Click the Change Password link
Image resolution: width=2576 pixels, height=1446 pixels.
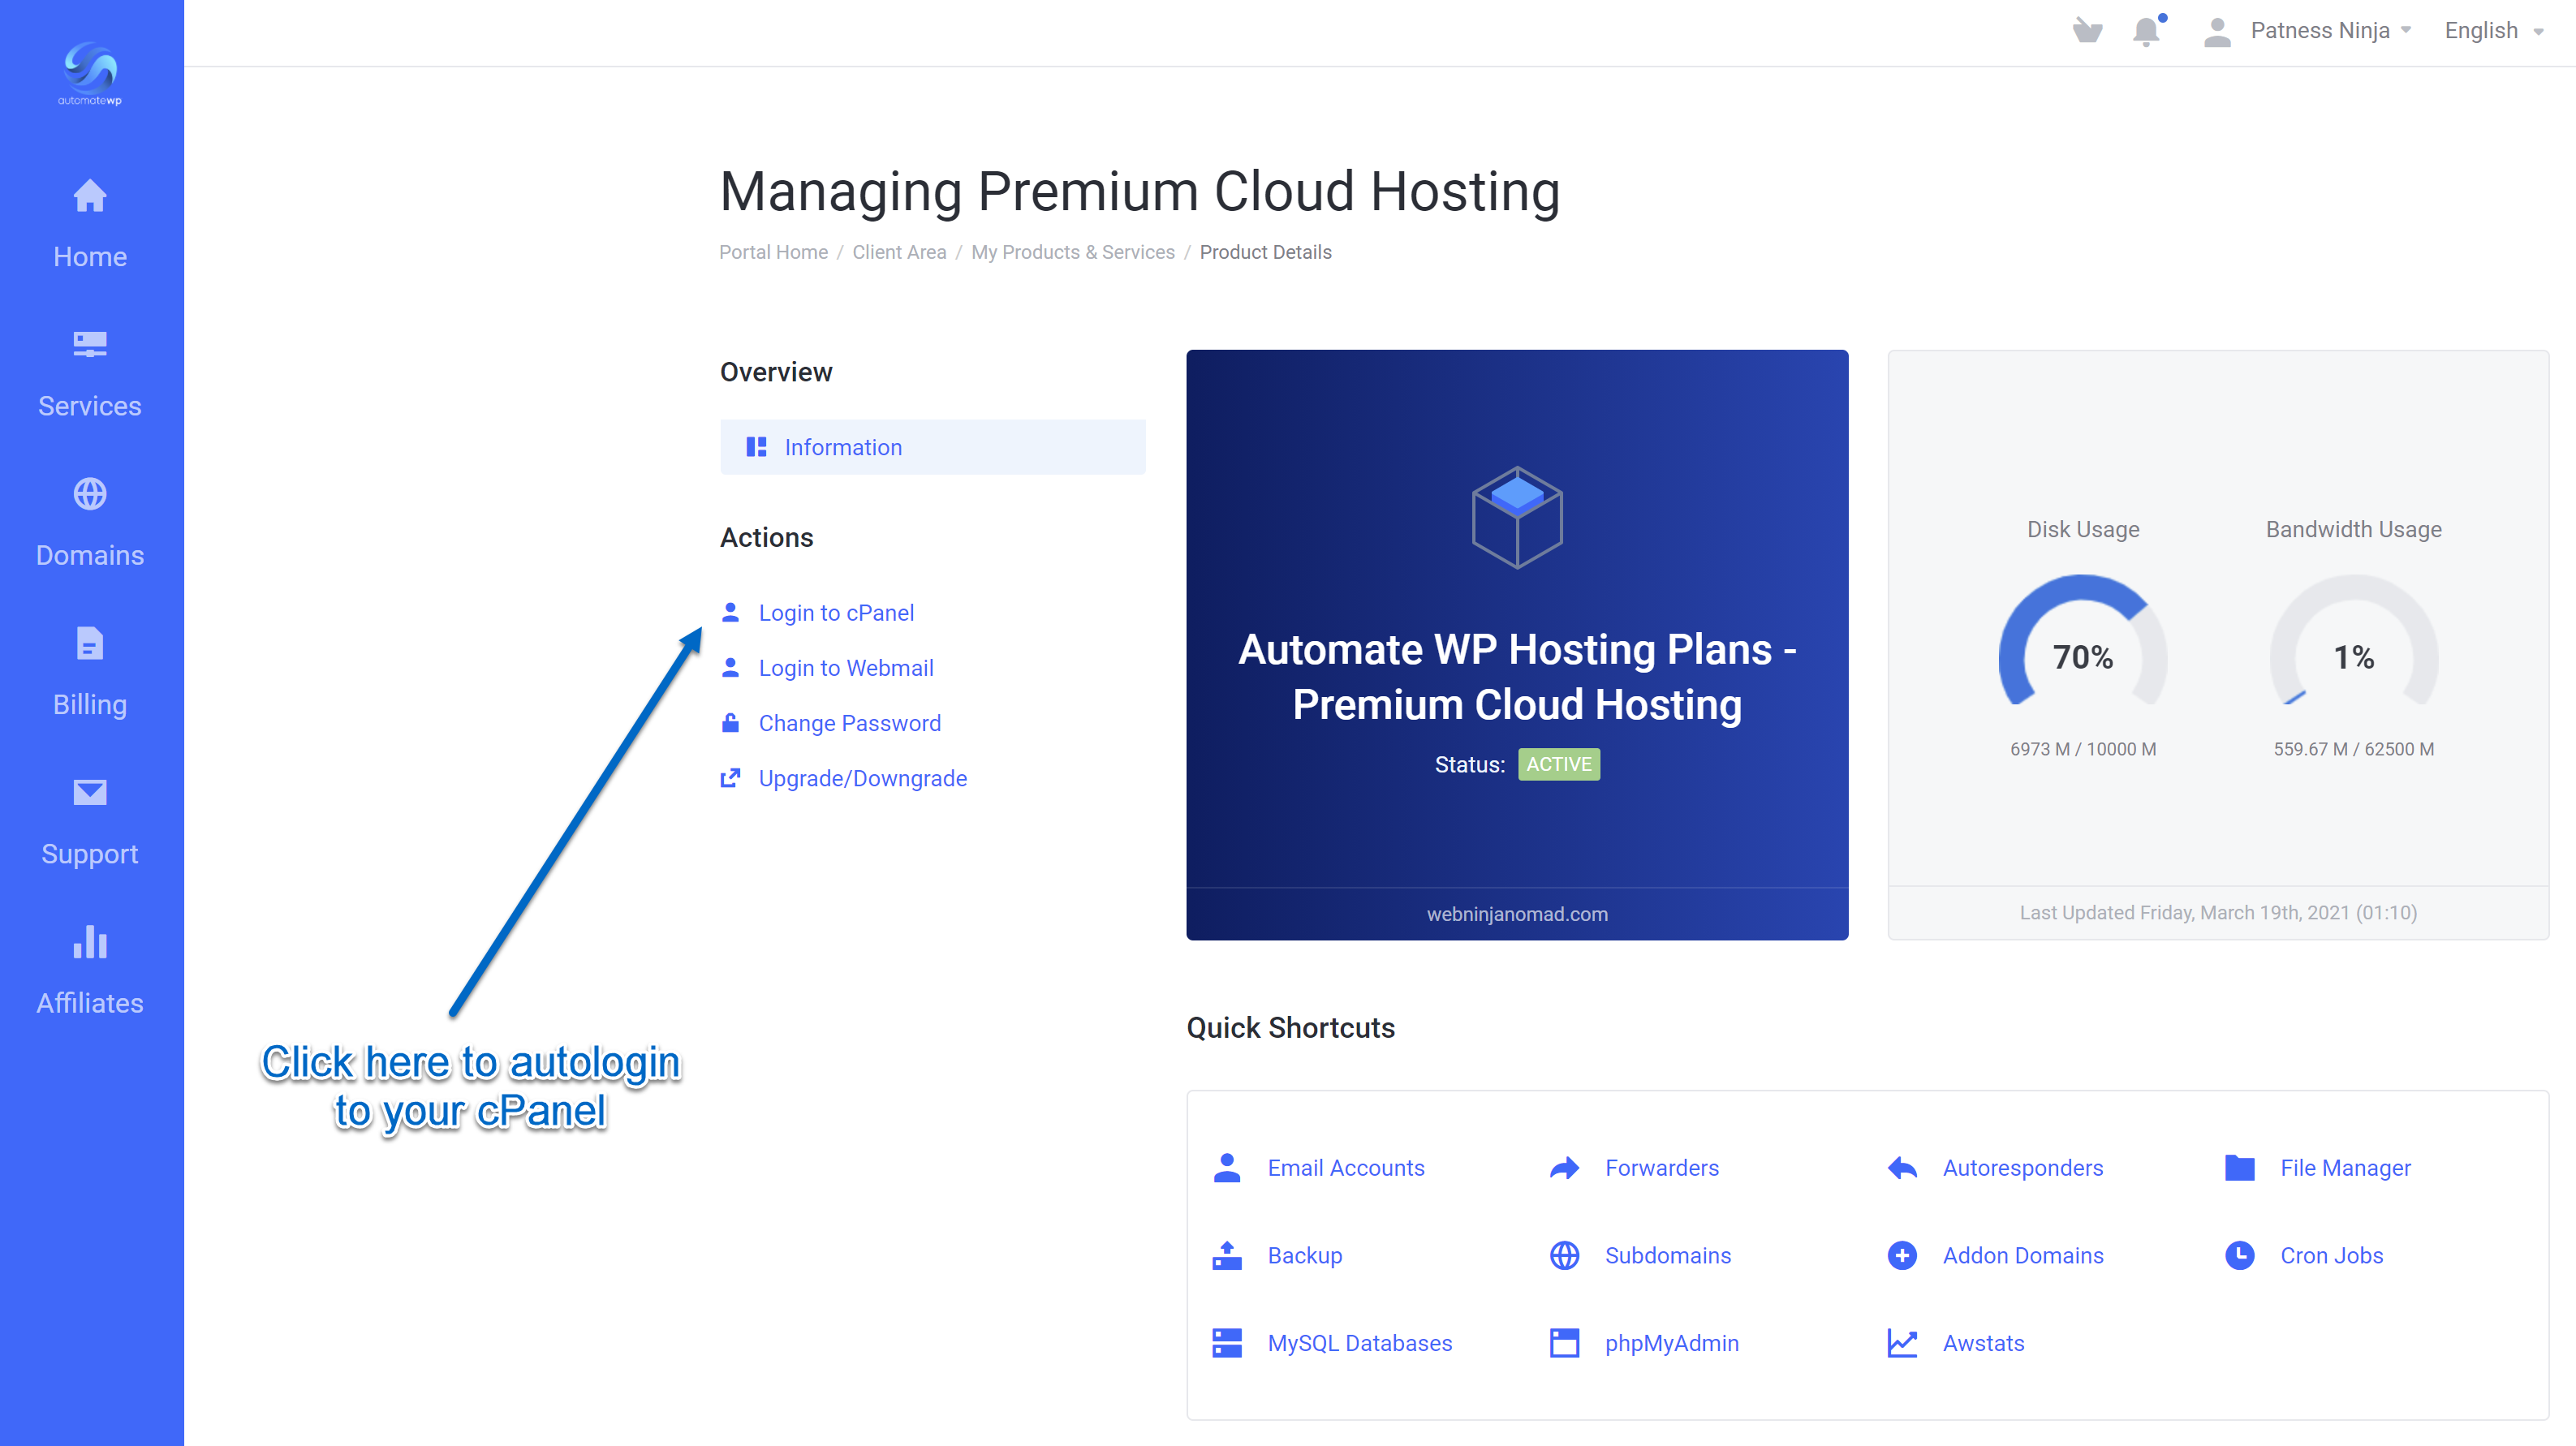(849, 722)
